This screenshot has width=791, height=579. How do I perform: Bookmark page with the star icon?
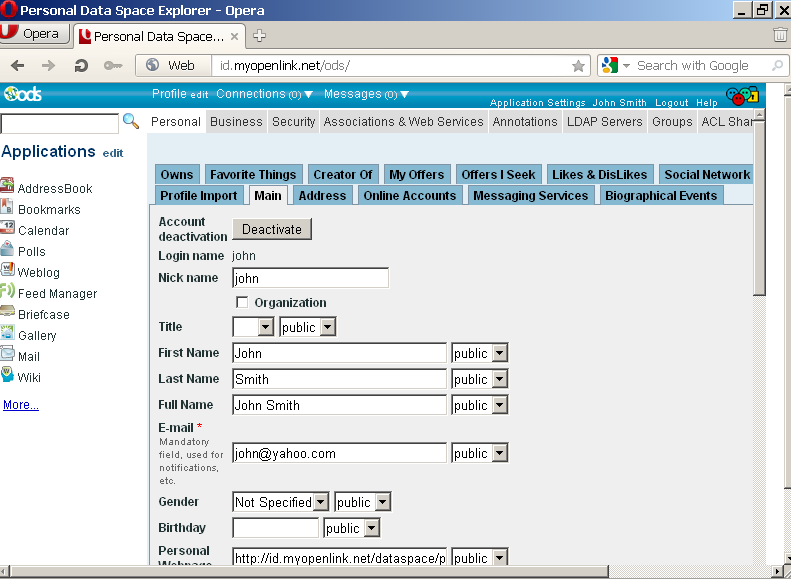578,66
